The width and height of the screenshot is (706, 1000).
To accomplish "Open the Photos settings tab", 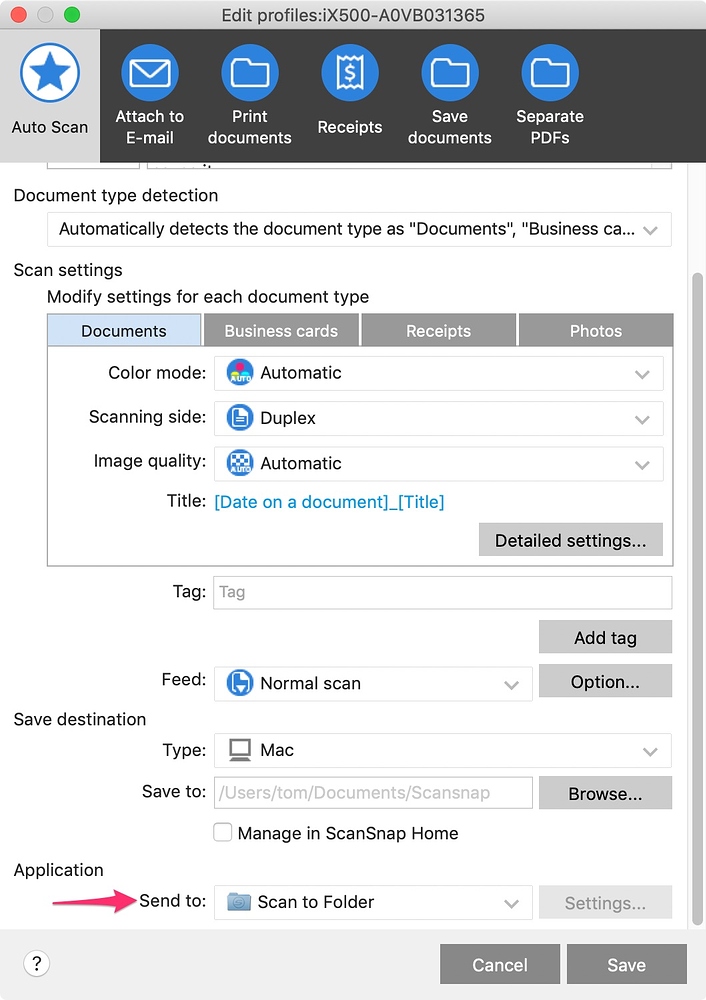I will tap(596, 330).
